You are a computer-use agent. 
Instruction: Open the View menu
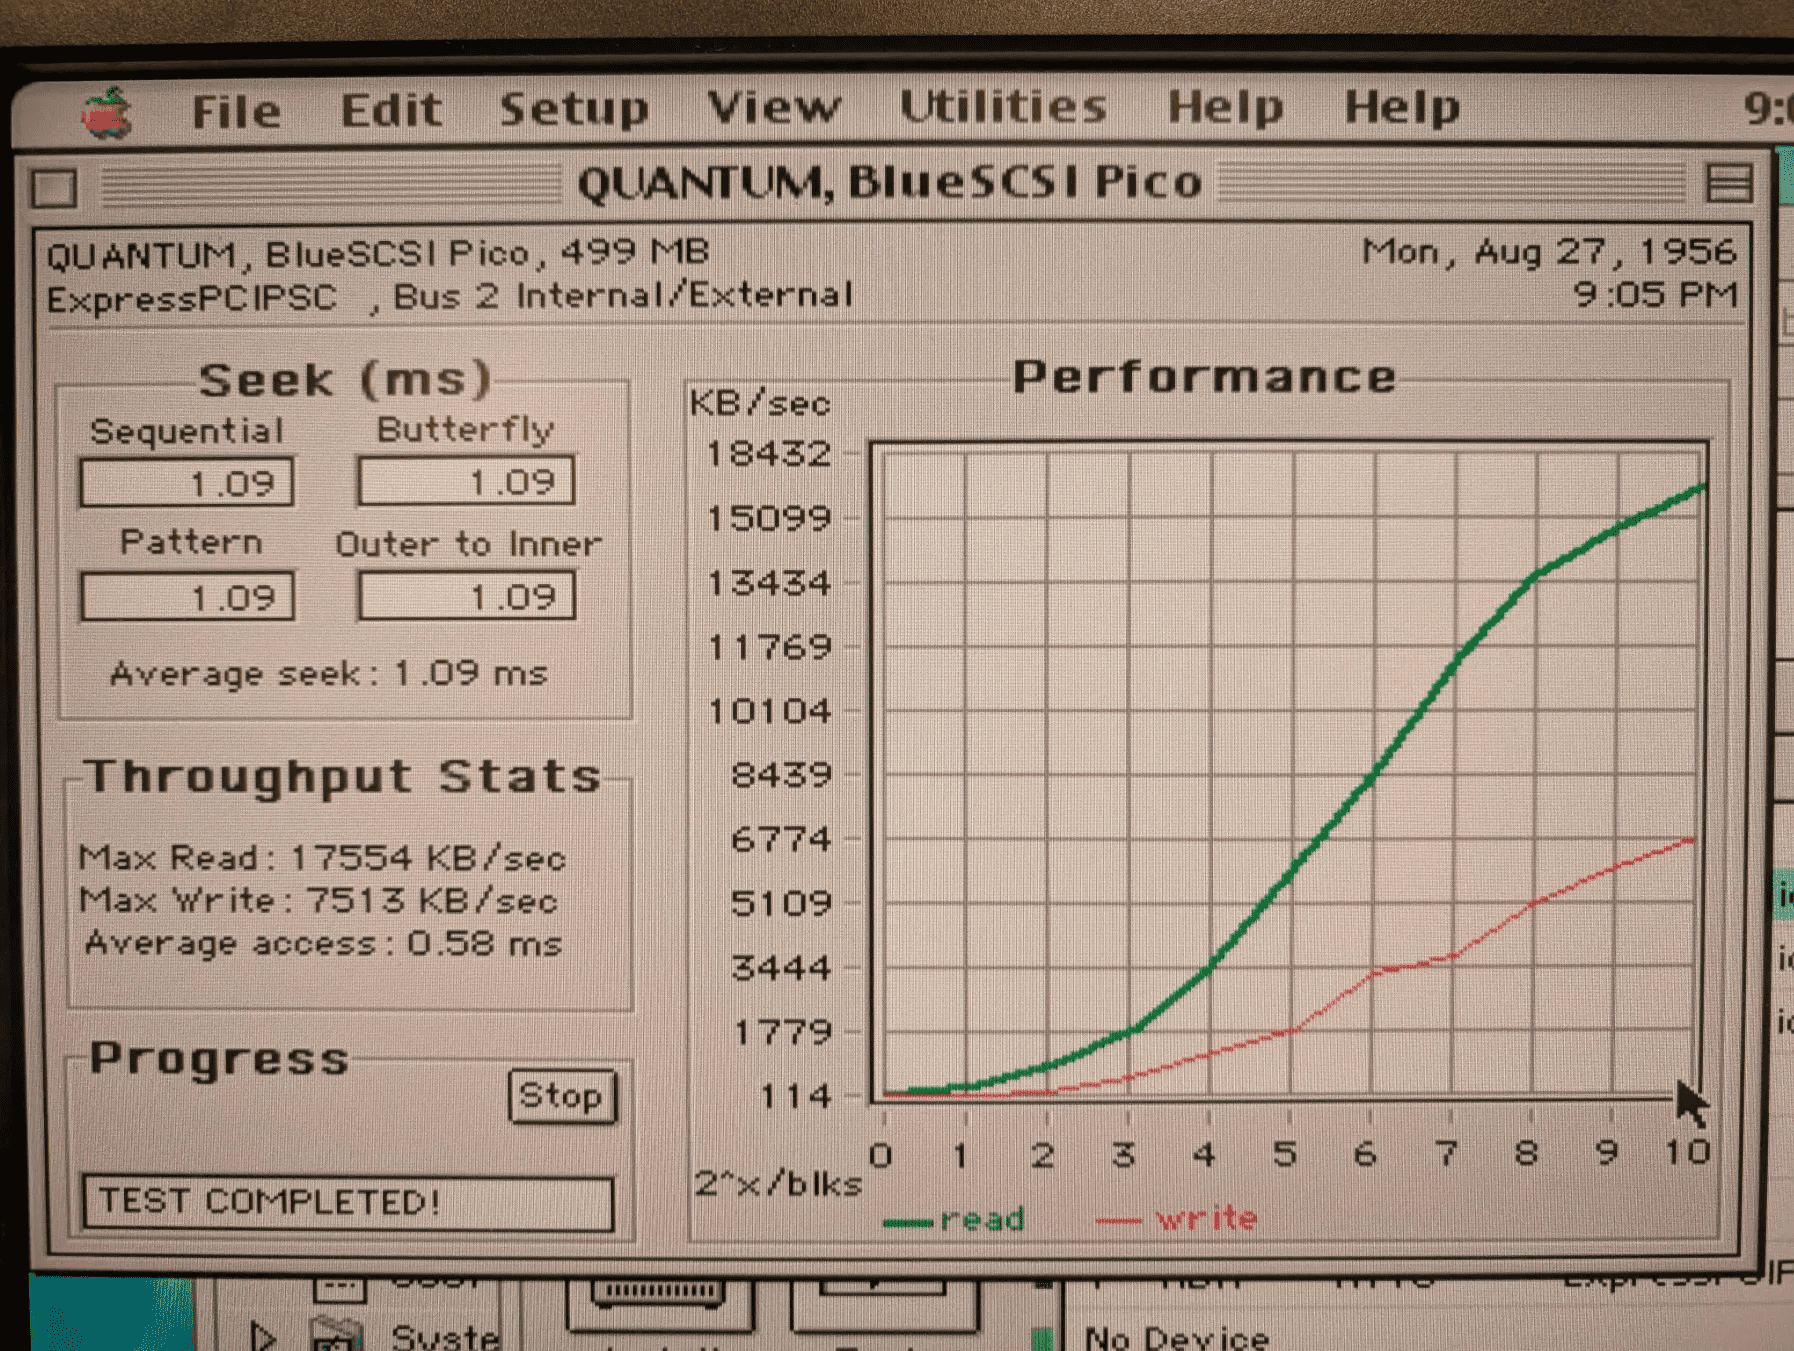tap(774, 107)
